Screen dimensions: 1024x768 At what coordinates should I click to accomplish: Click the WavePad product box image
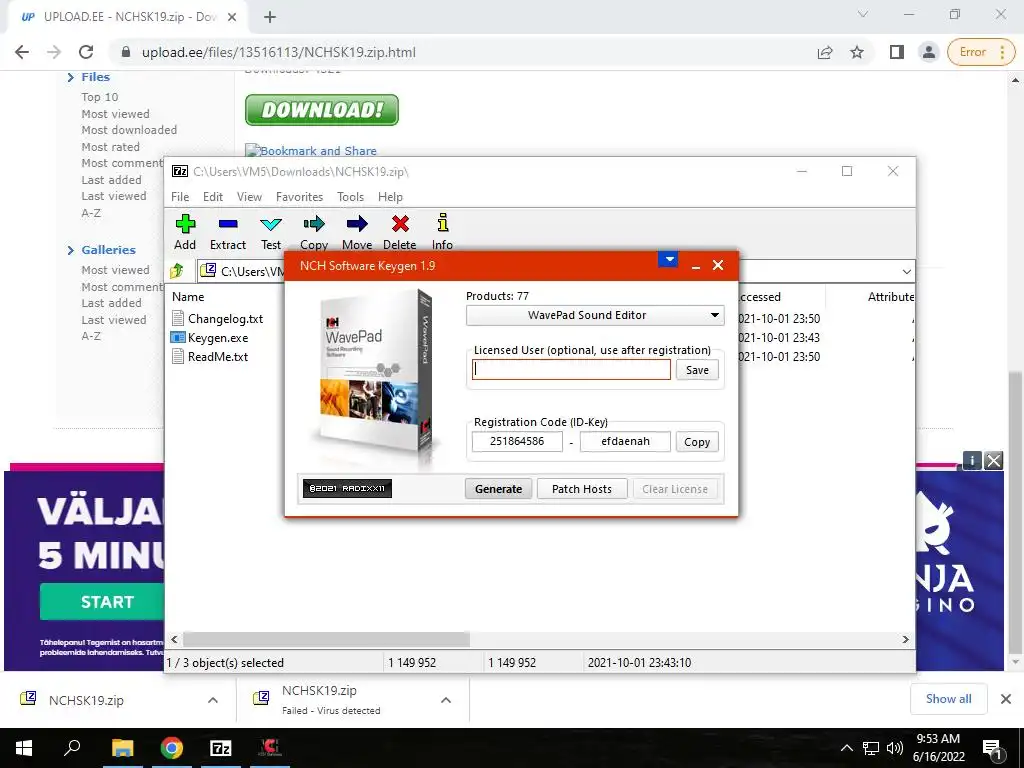(376, 374)
